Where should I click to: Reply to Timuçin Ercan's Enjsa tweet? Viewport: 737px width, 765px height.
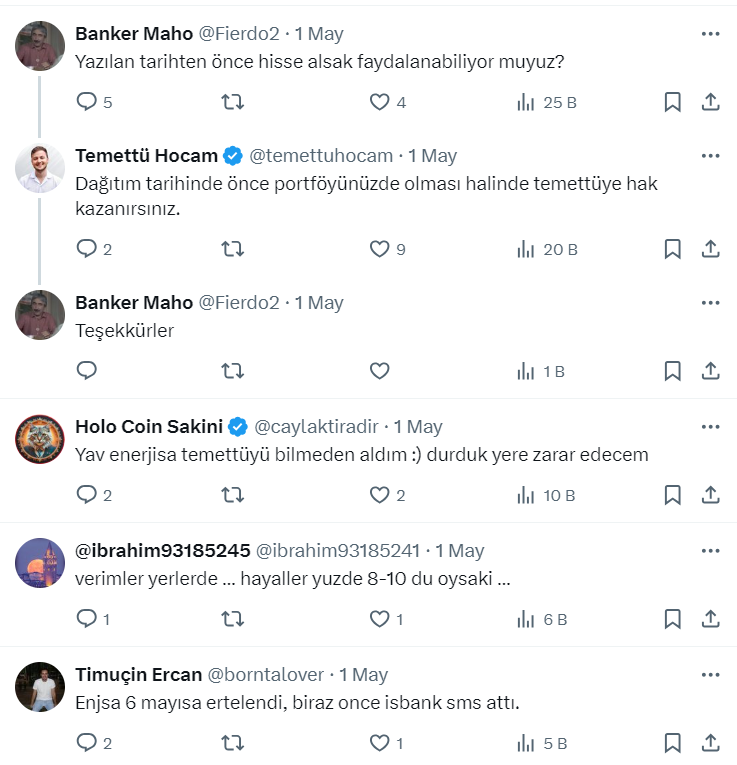[x=87, y=743]
